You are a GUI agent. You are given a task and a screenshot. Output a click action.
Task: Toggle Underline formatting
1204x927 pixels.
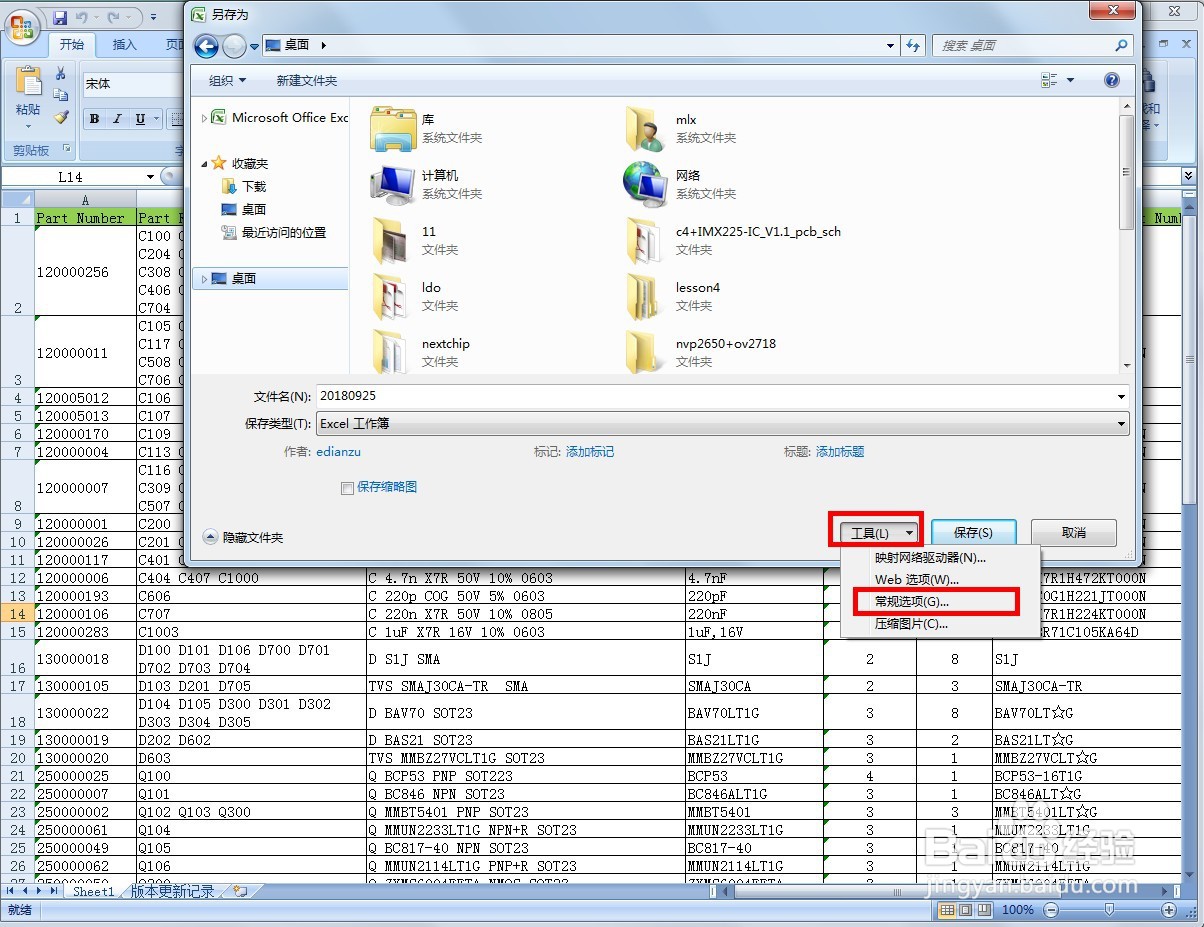pos(140,119)
